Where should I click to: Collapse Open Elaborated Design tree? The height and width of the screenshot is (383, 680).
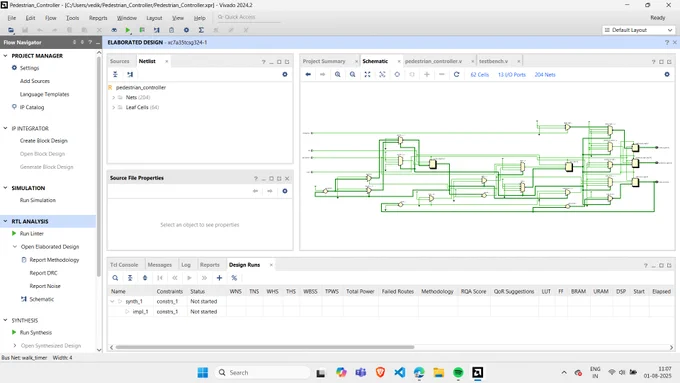coord(15,246)
